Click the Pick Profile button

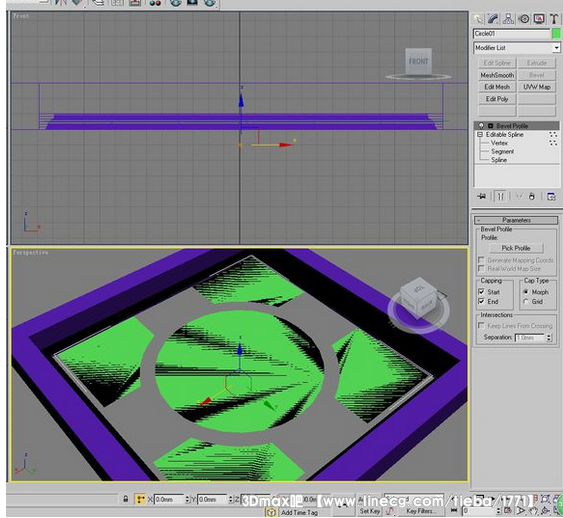click(516, 248)
